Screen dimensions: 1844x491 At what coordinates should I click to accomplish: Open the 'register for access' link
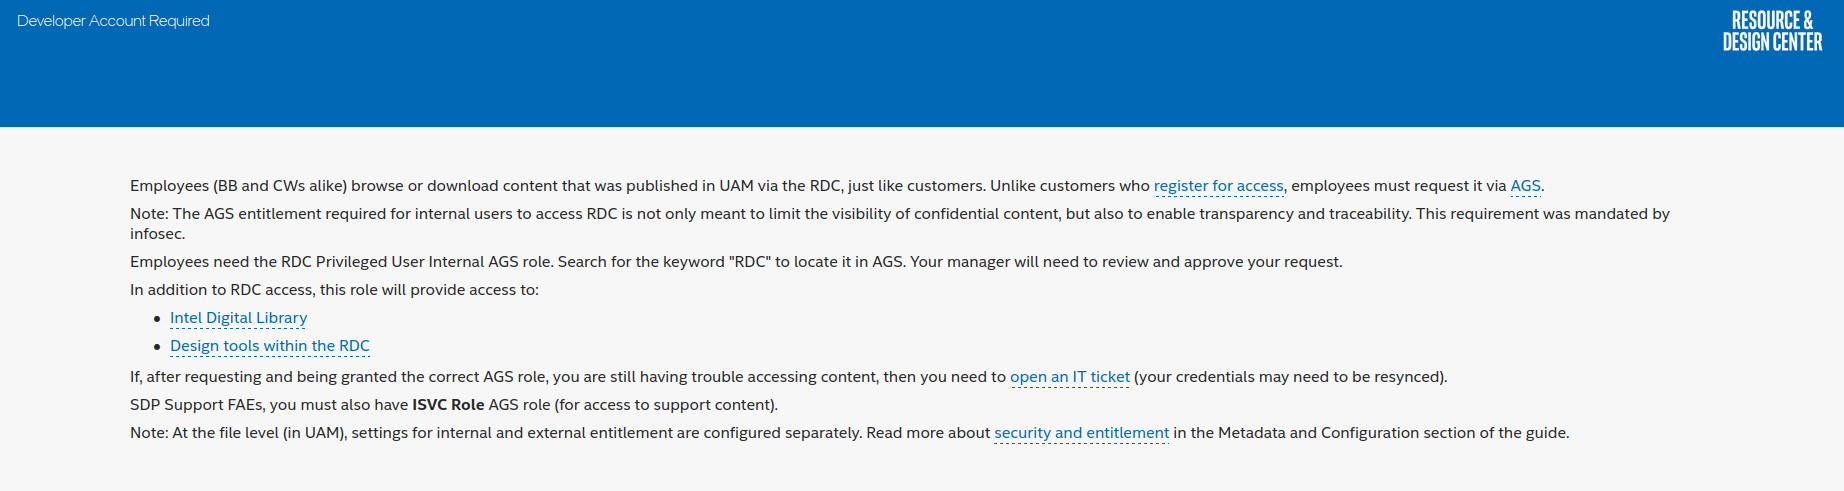(1218, 186)
